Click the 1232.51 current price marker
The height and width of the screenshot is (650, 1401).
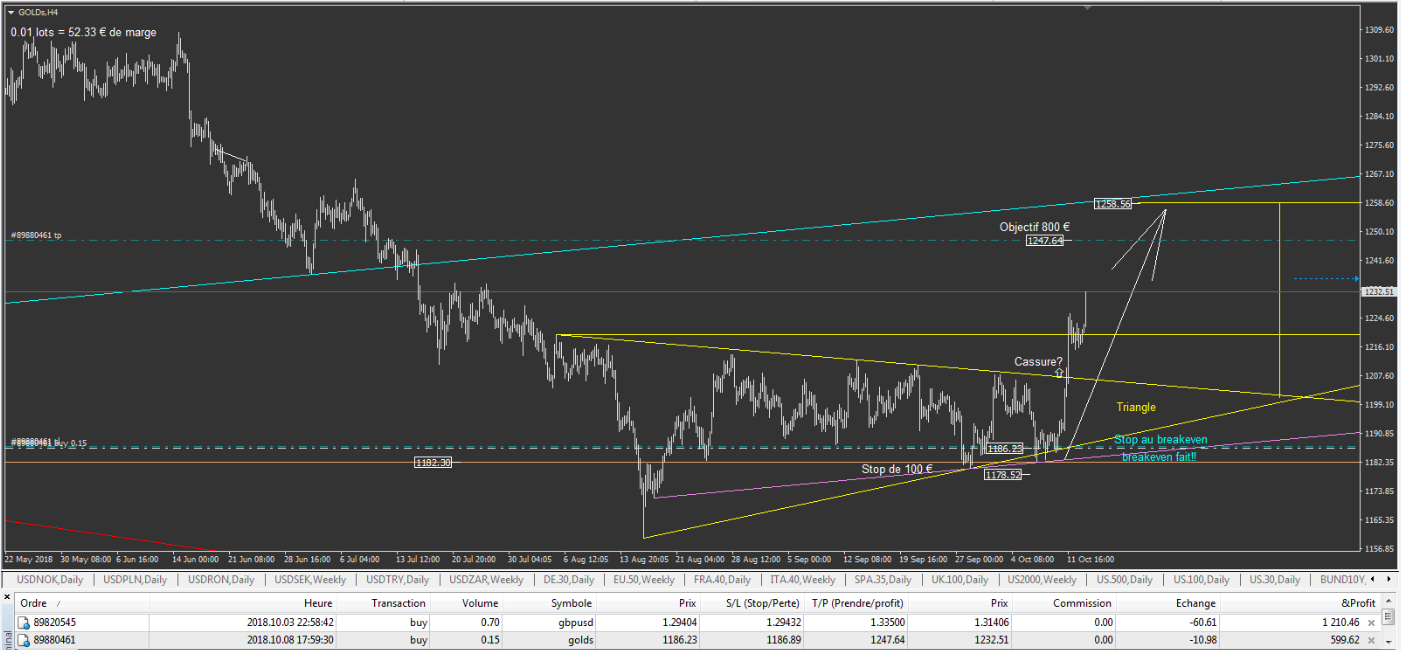[1380, 292]
